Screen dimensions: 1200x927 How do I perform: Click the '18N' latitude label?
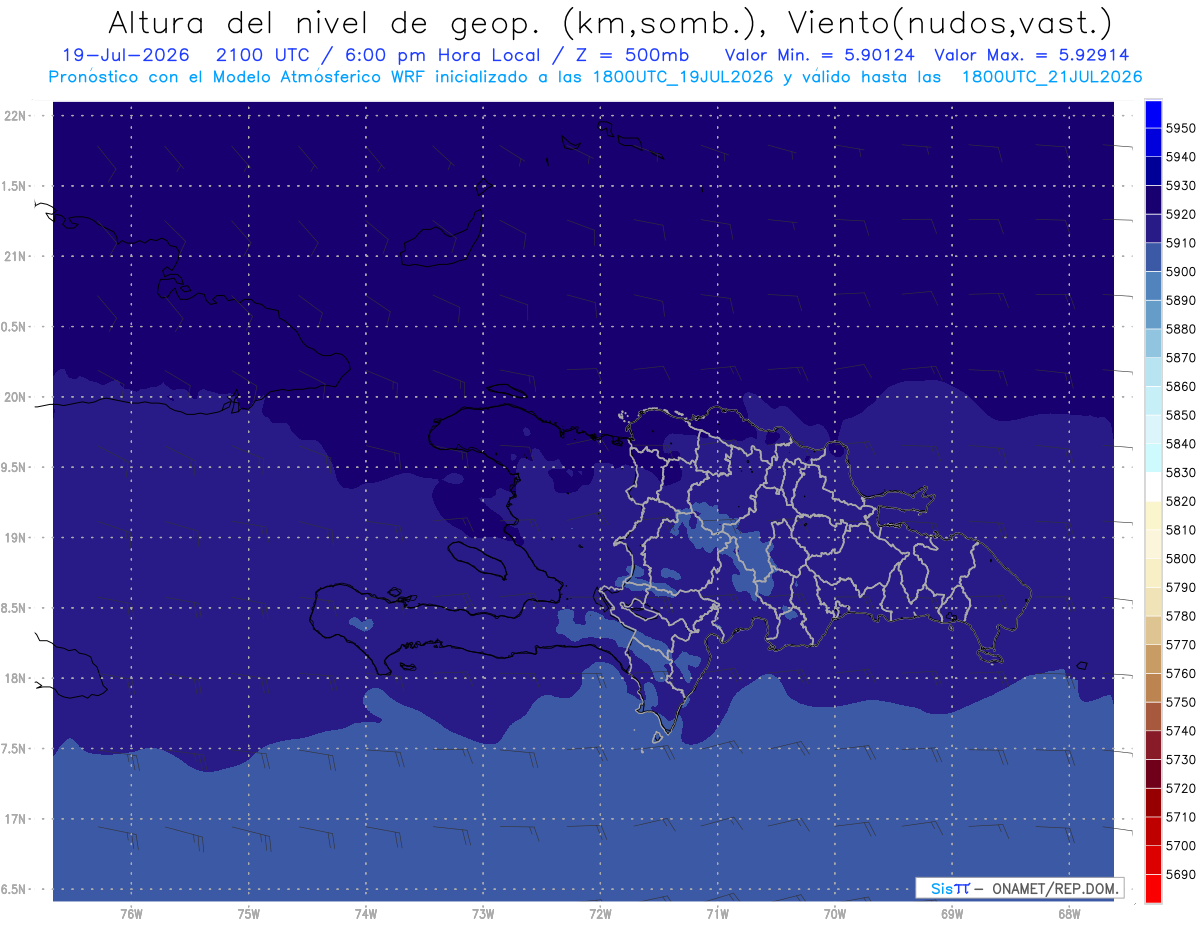click(16, 678)
